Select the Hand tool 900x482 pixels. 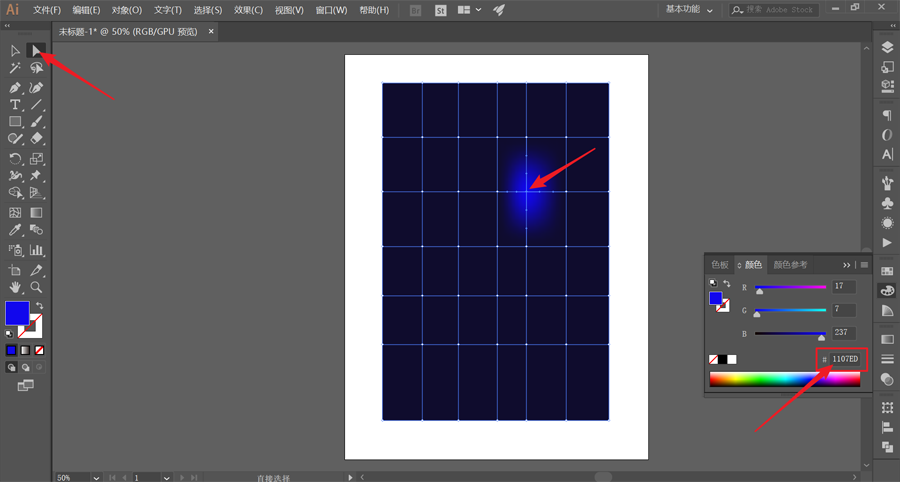[x=15, y=287]
